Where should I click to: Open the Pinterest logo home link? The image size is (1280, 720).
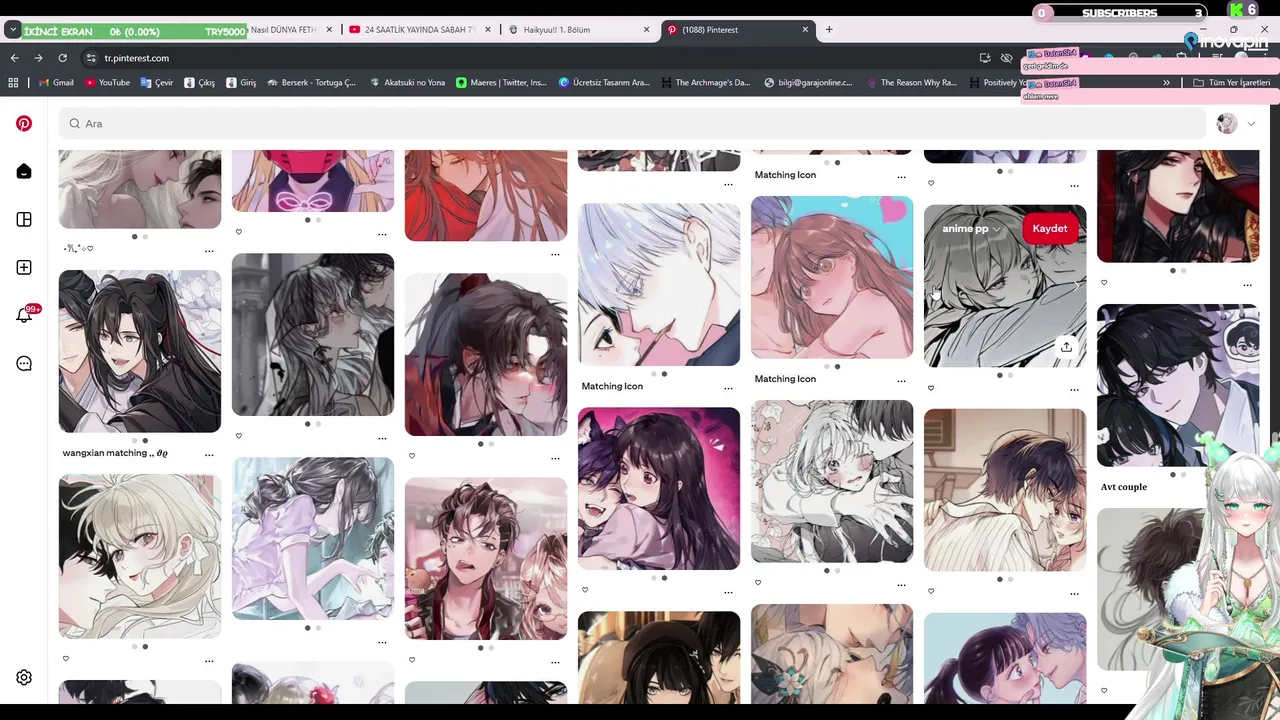pos(24,124)
